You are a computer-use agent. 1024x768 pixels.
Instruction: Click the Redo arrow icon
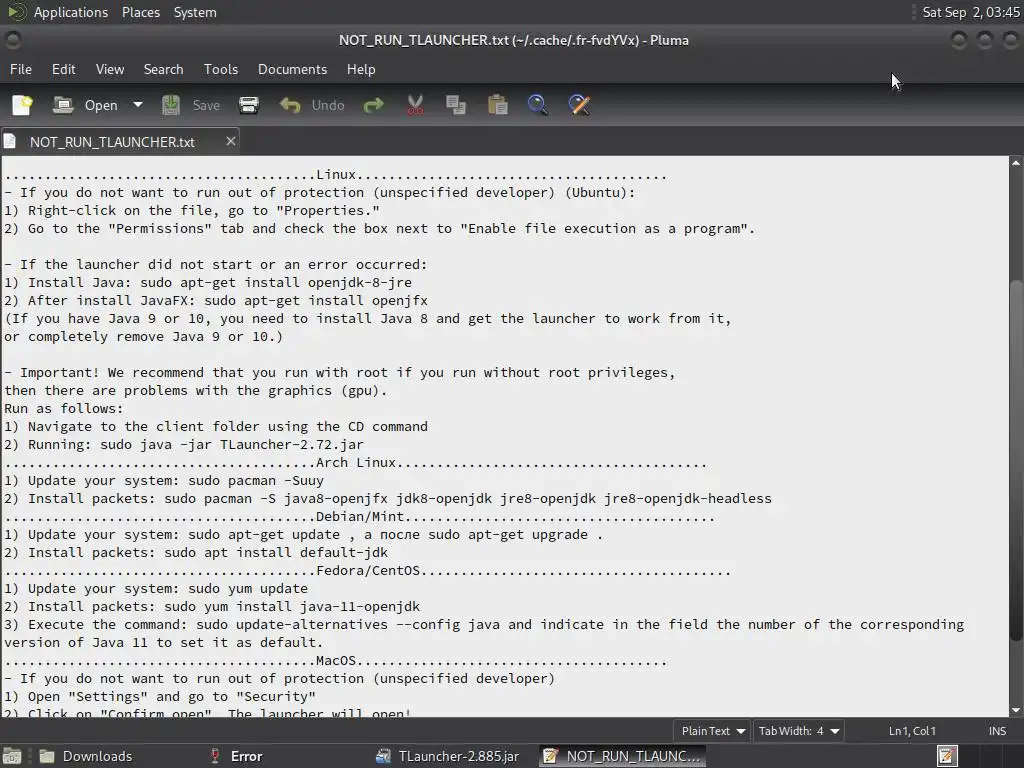click(x=374, y=105)
